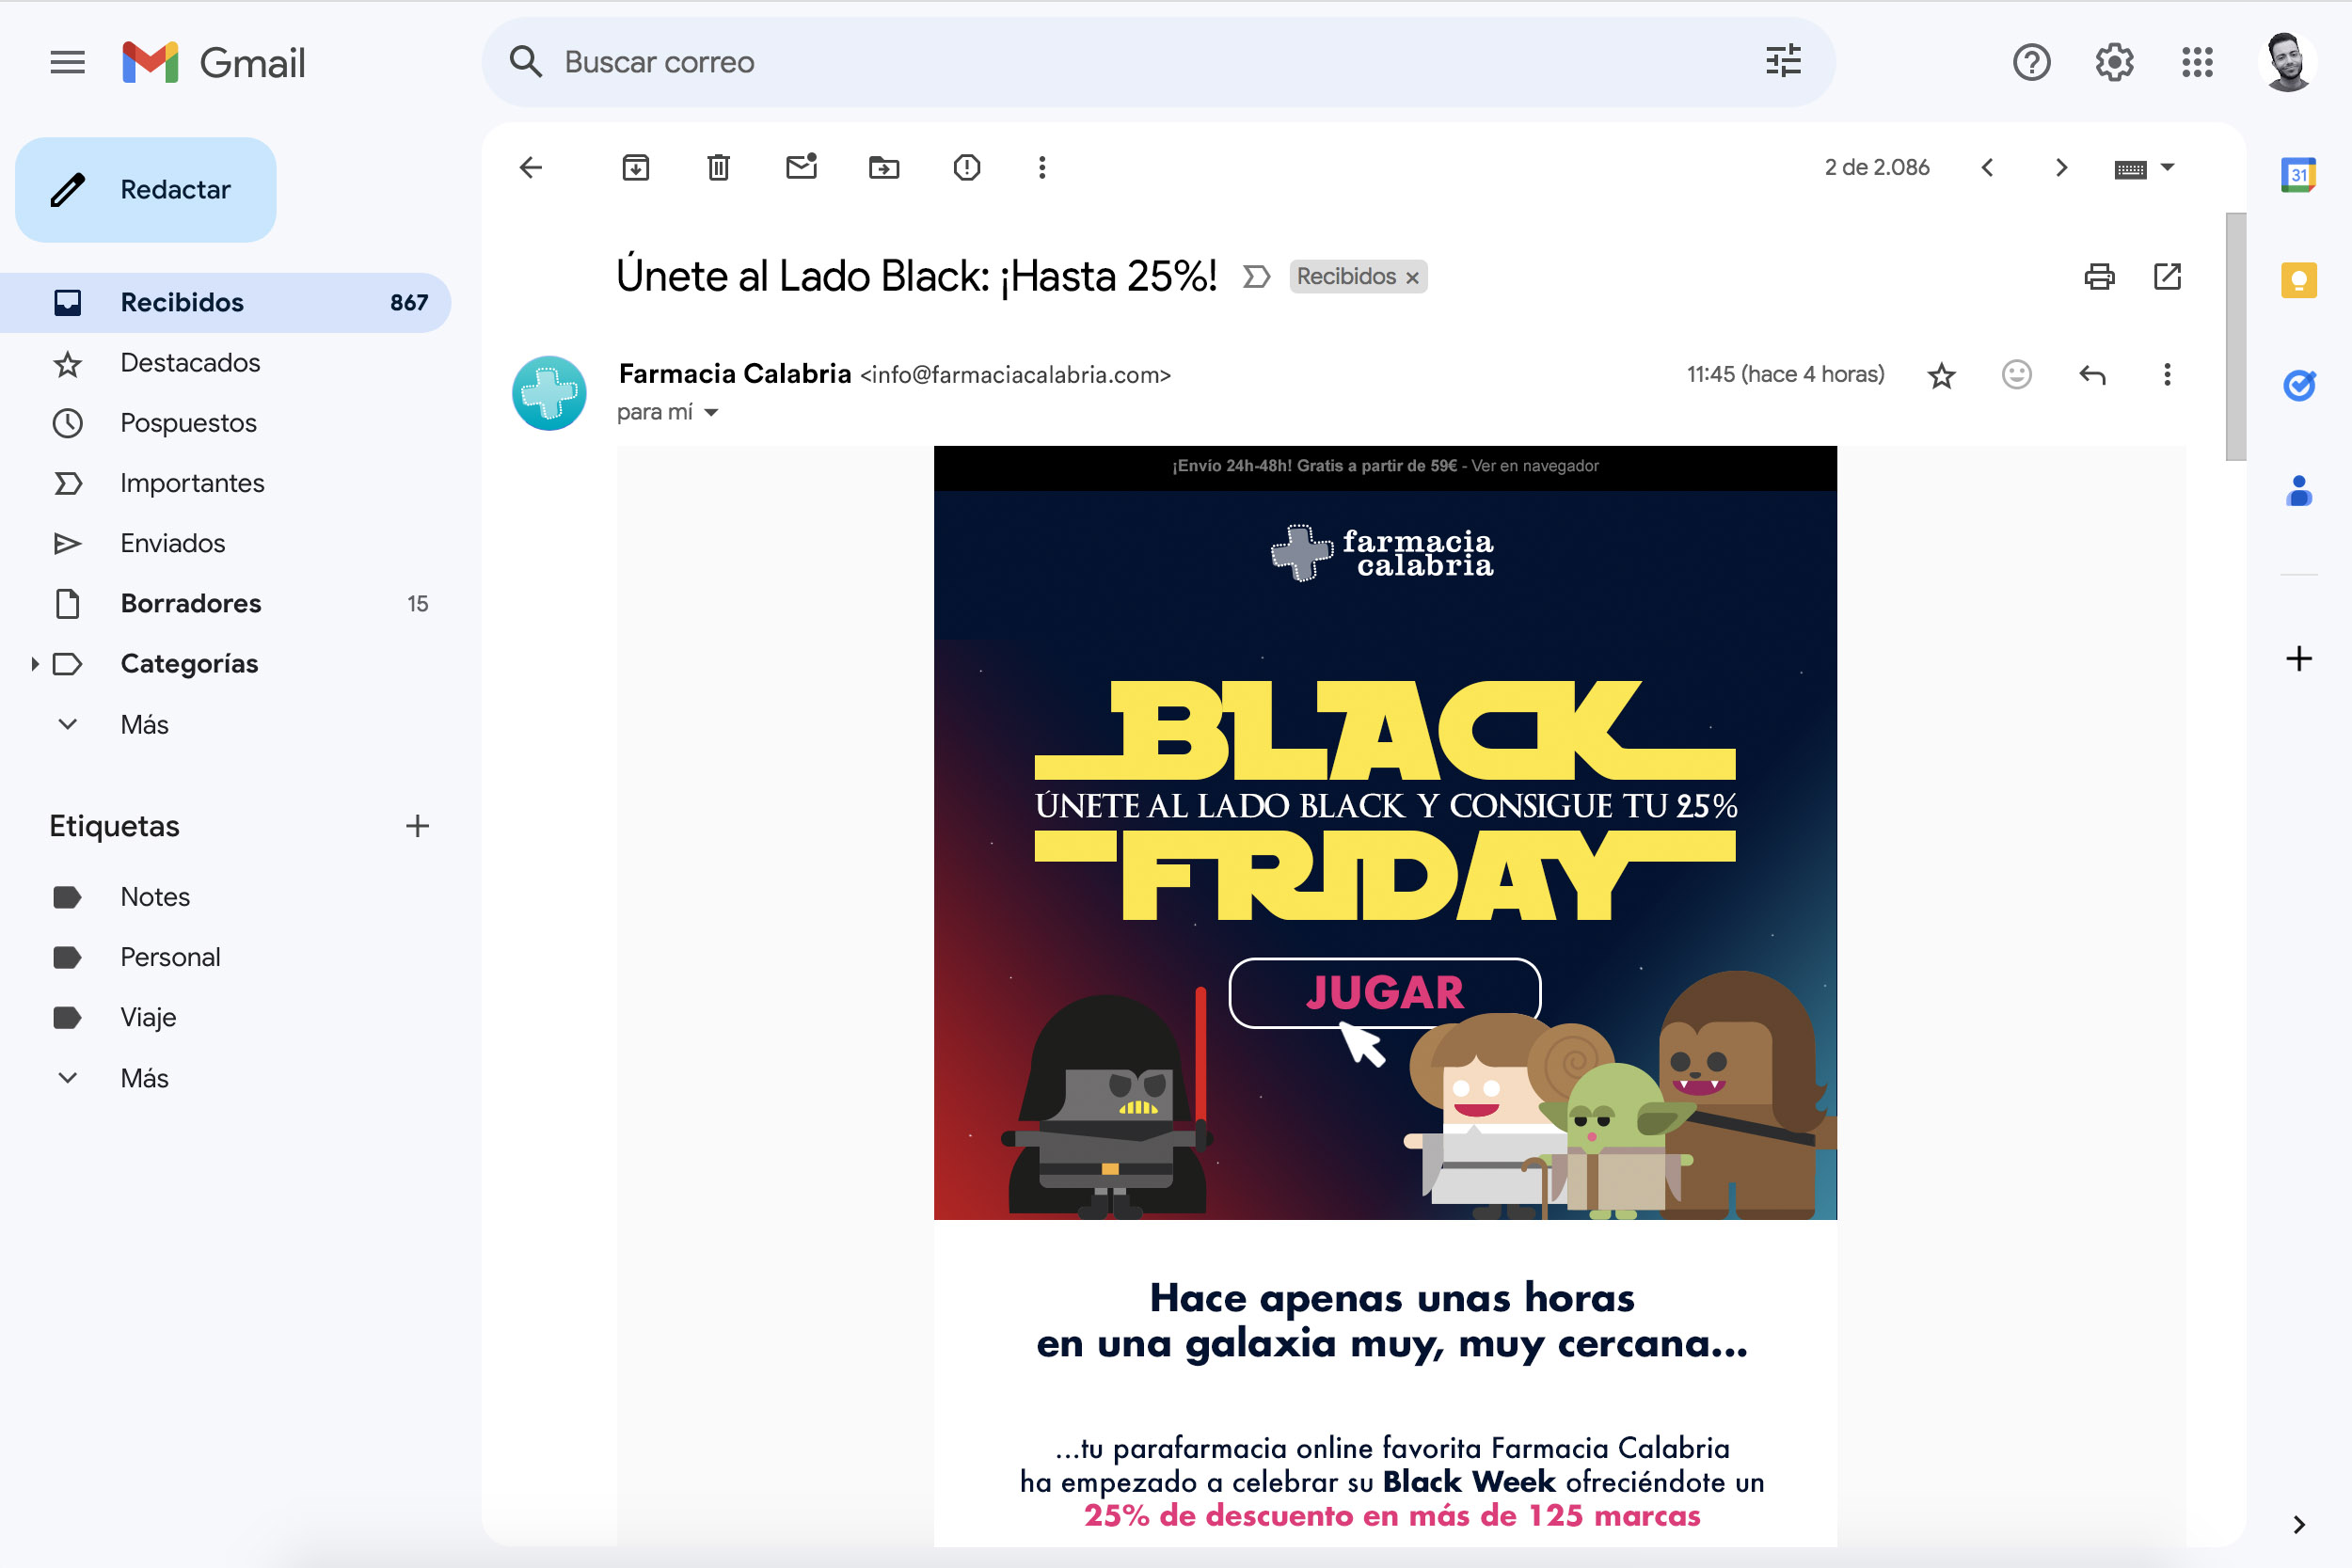Mark the email as unread
2352x1568 pixels.
[x=802, y=166]
